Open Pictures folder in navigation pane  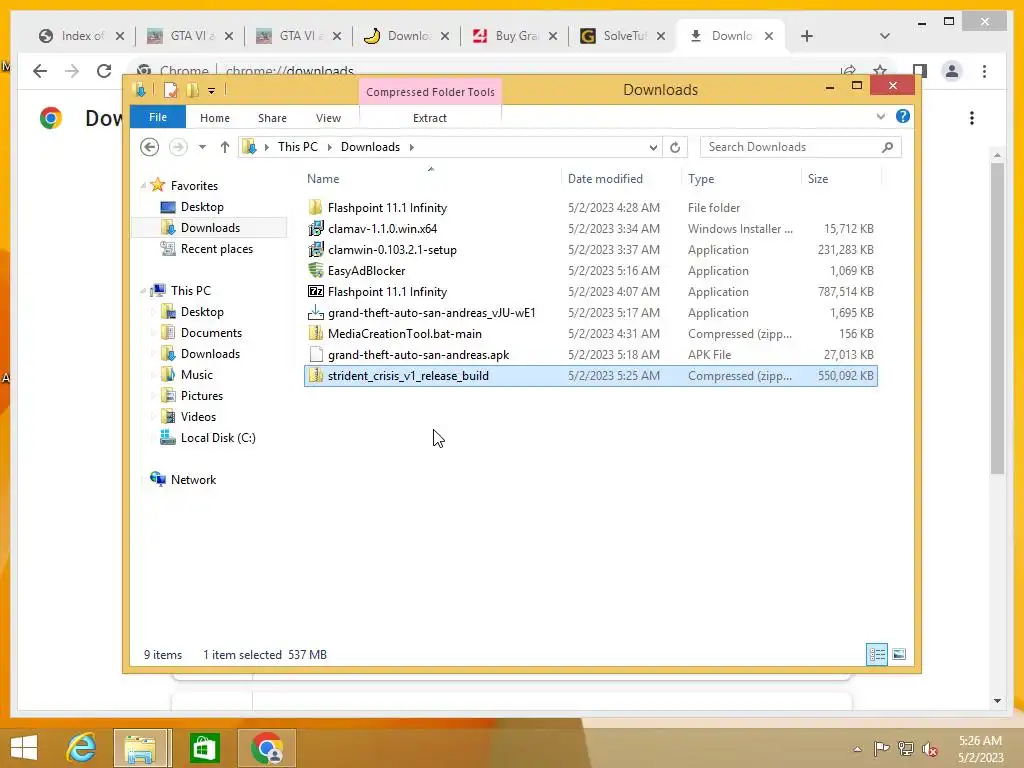[x=201, y=396]
